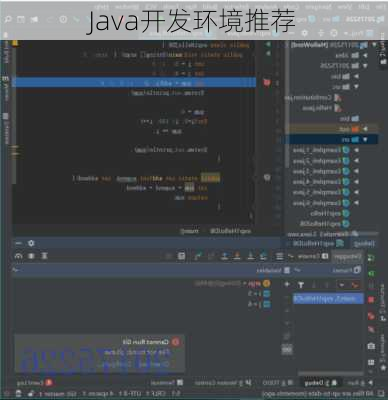The width and height of the screenshot is (388, 400).
Task: Open the Terminal tool window tab
Action: 166,383
